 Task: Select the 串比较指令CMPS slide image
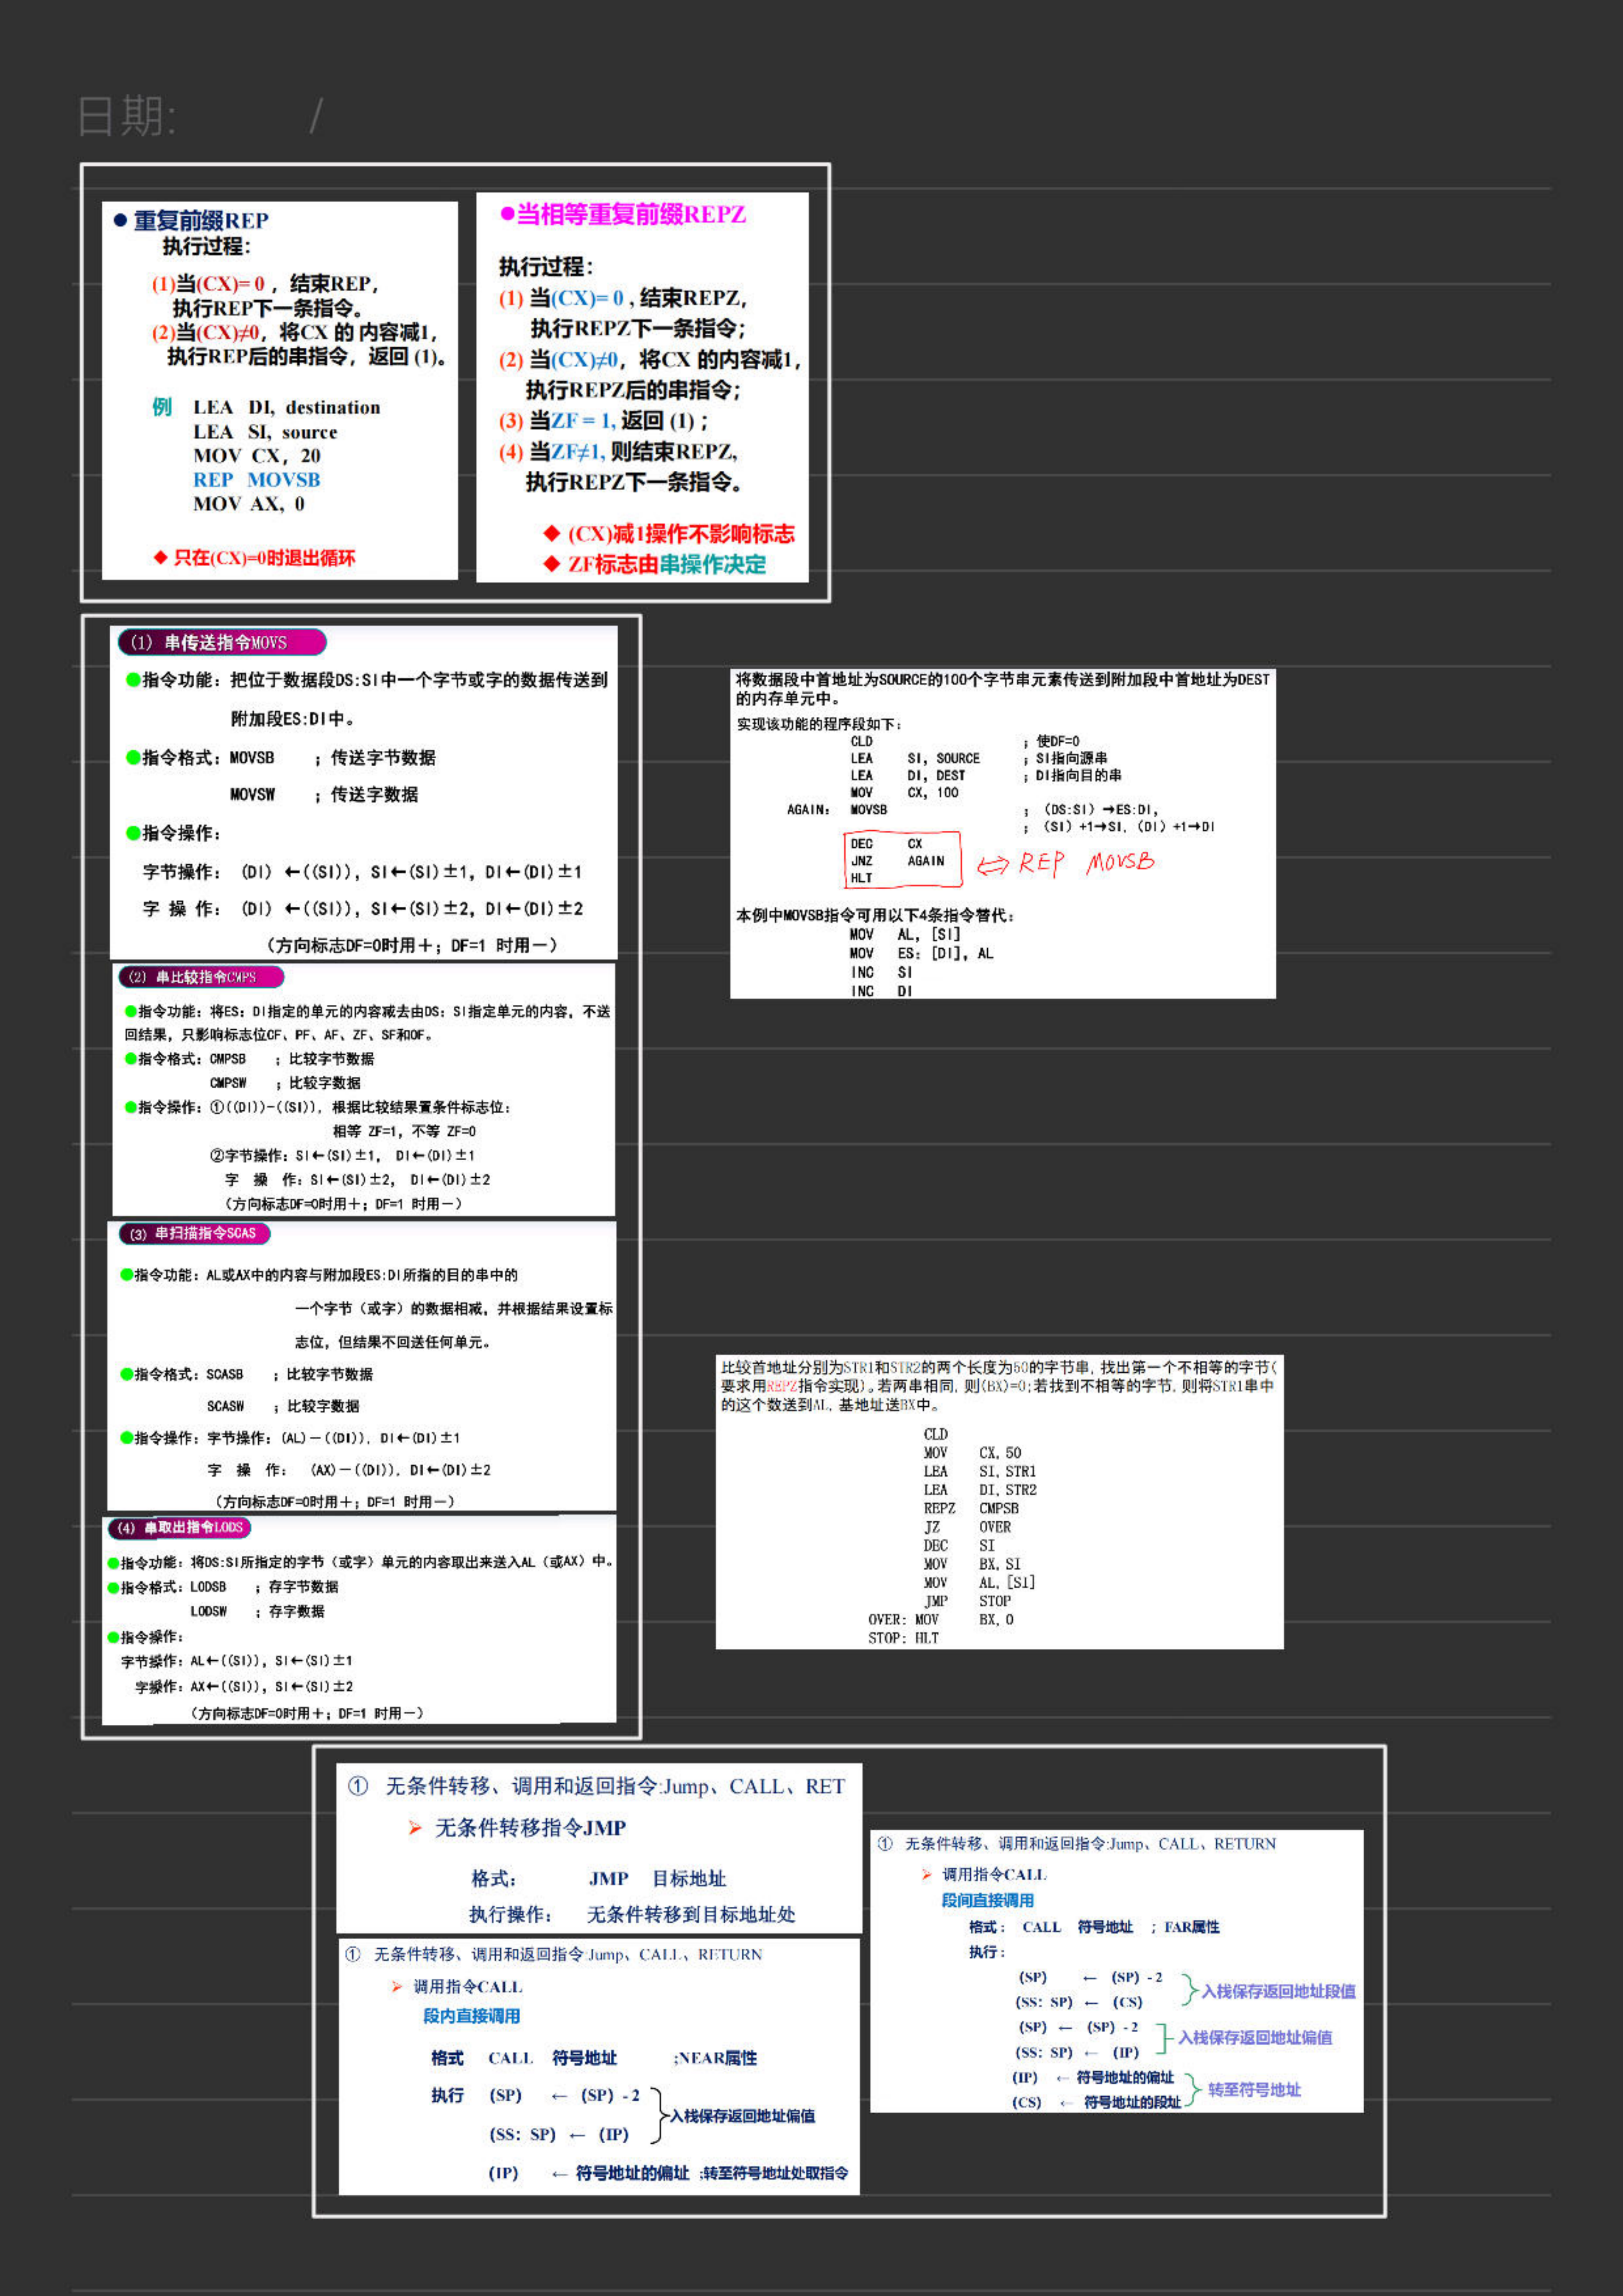coord(363,1089)
